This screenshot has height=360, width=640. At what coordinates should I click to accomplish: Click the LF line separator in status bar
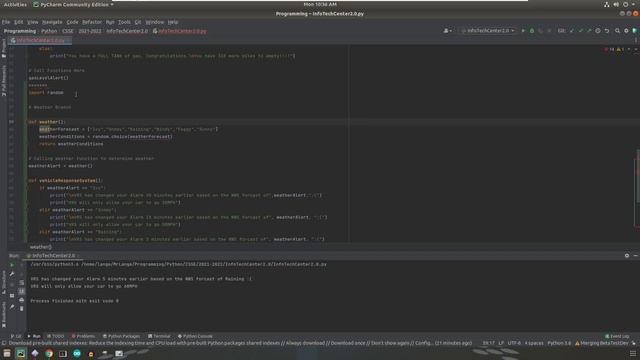[501, 343]
